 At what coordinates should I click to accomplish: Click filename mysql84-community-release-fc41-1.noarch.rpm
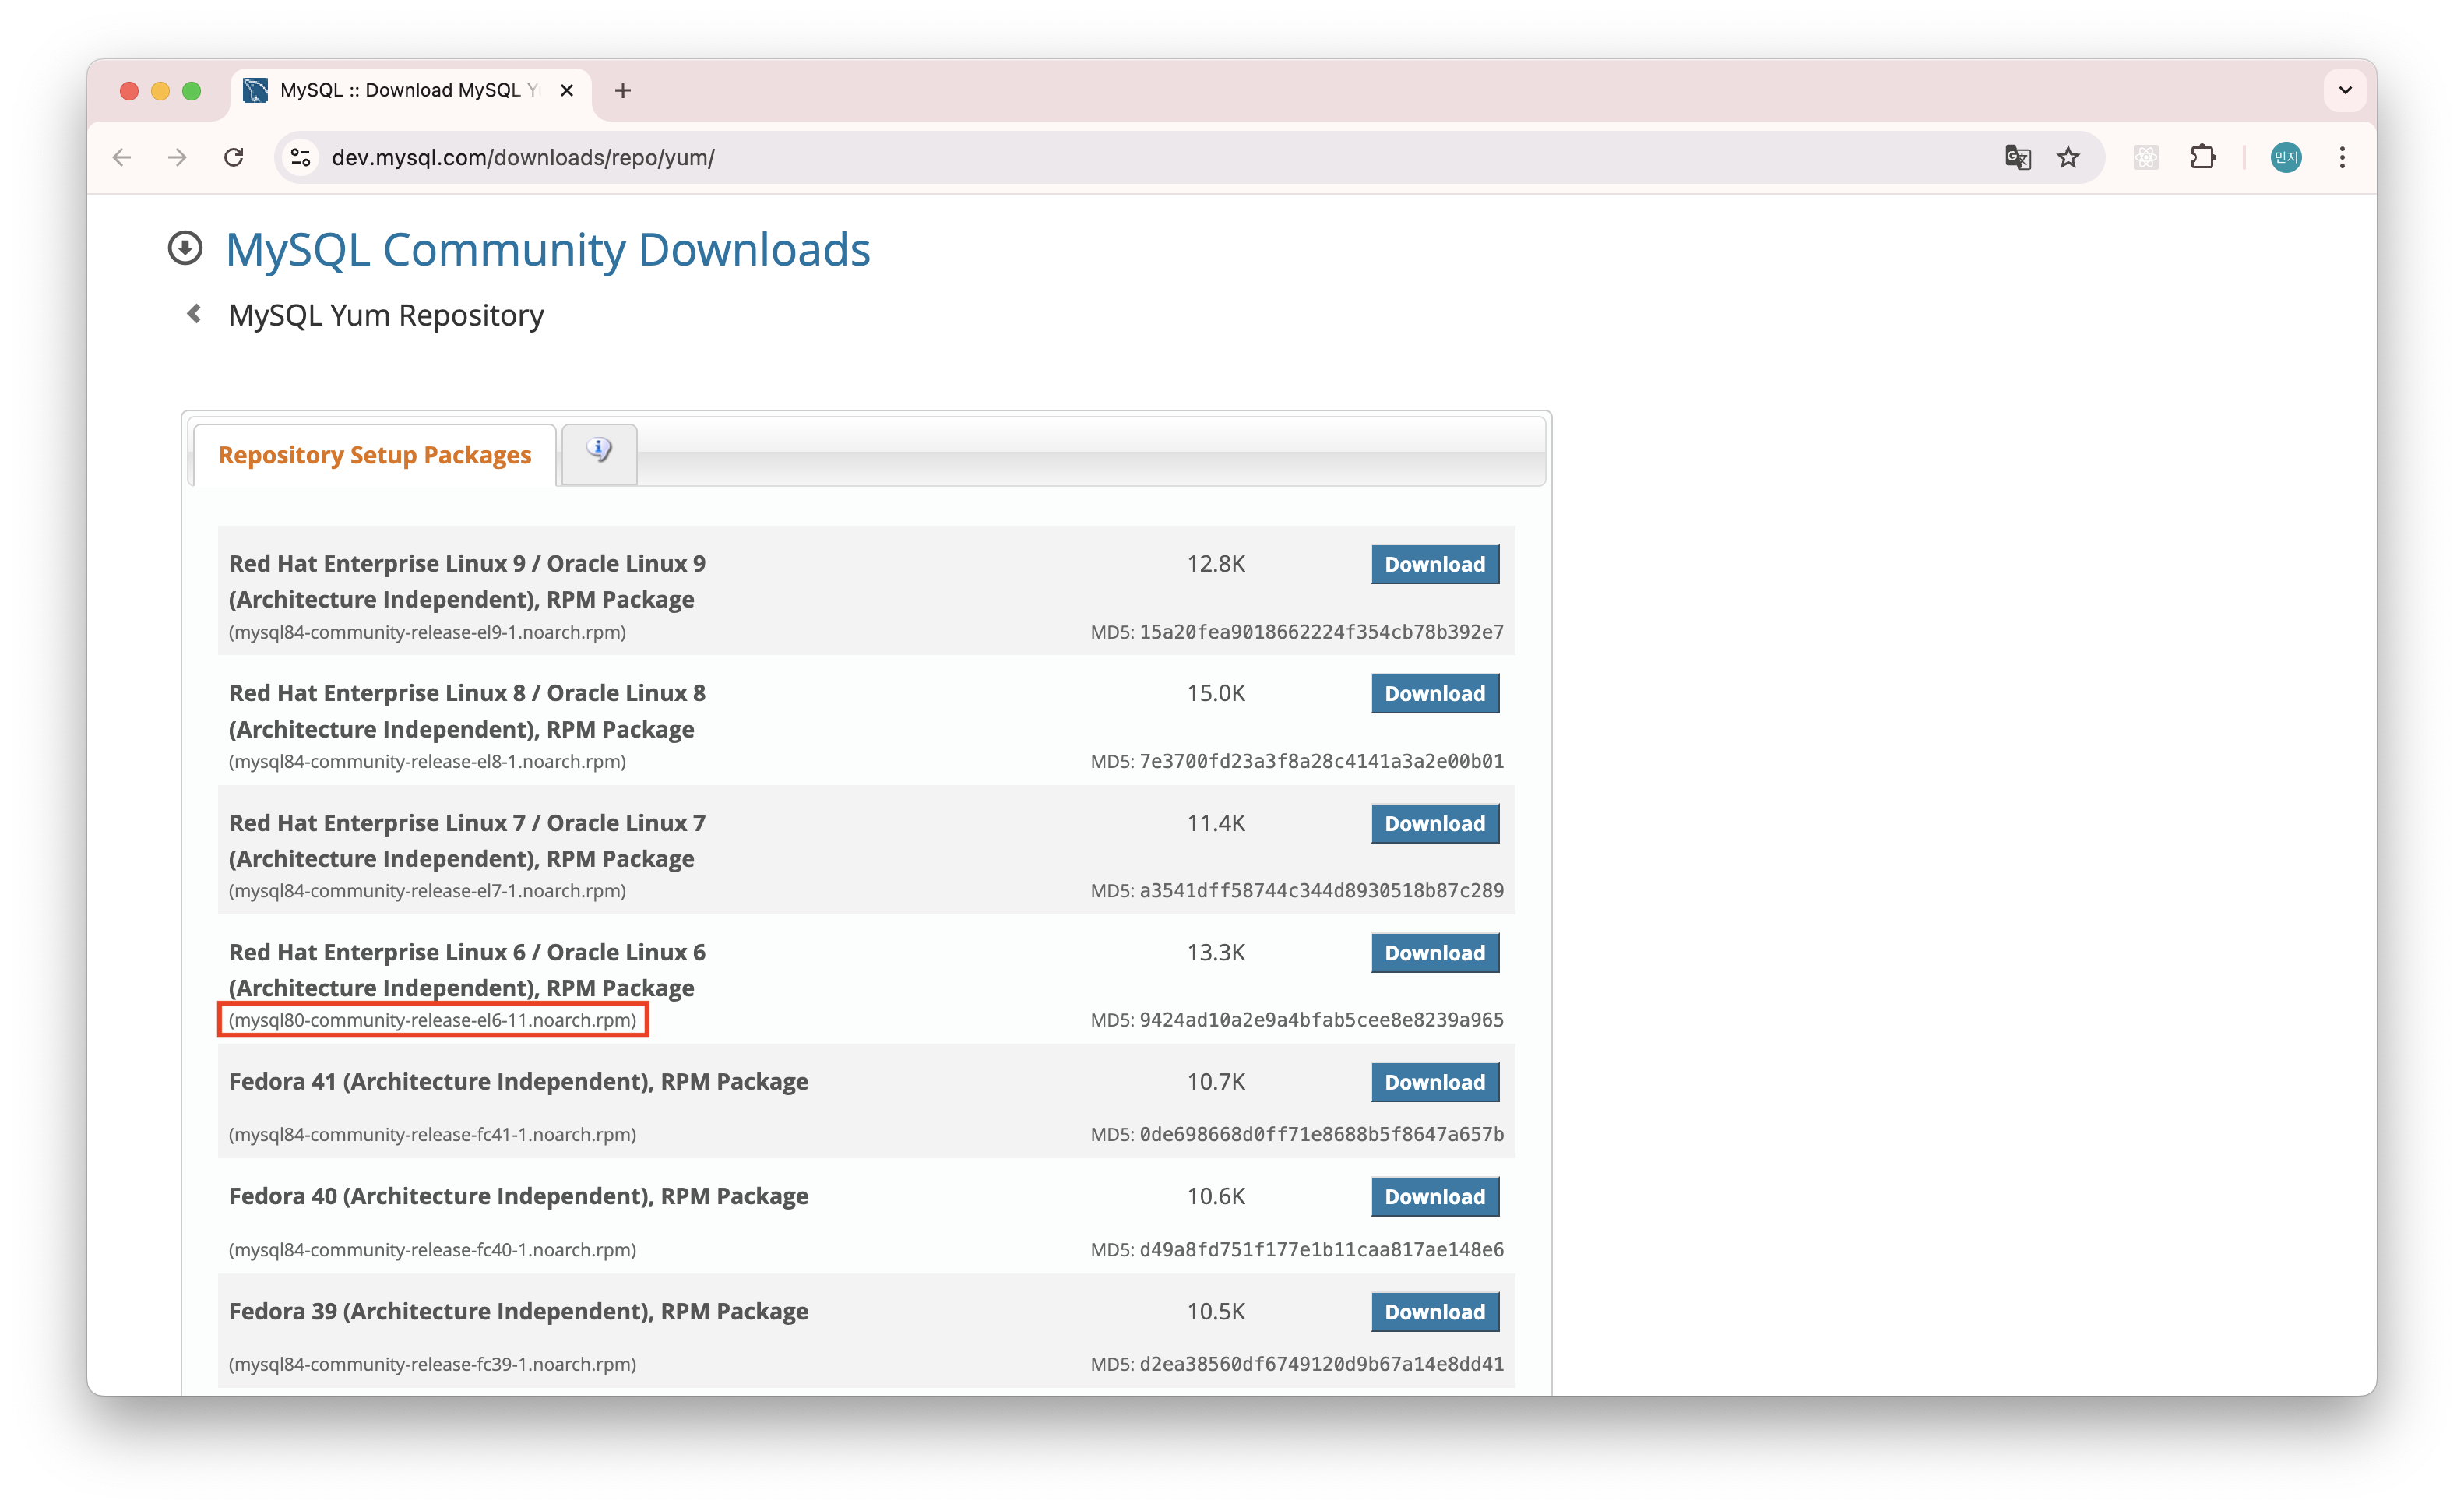click(433, 1134)
